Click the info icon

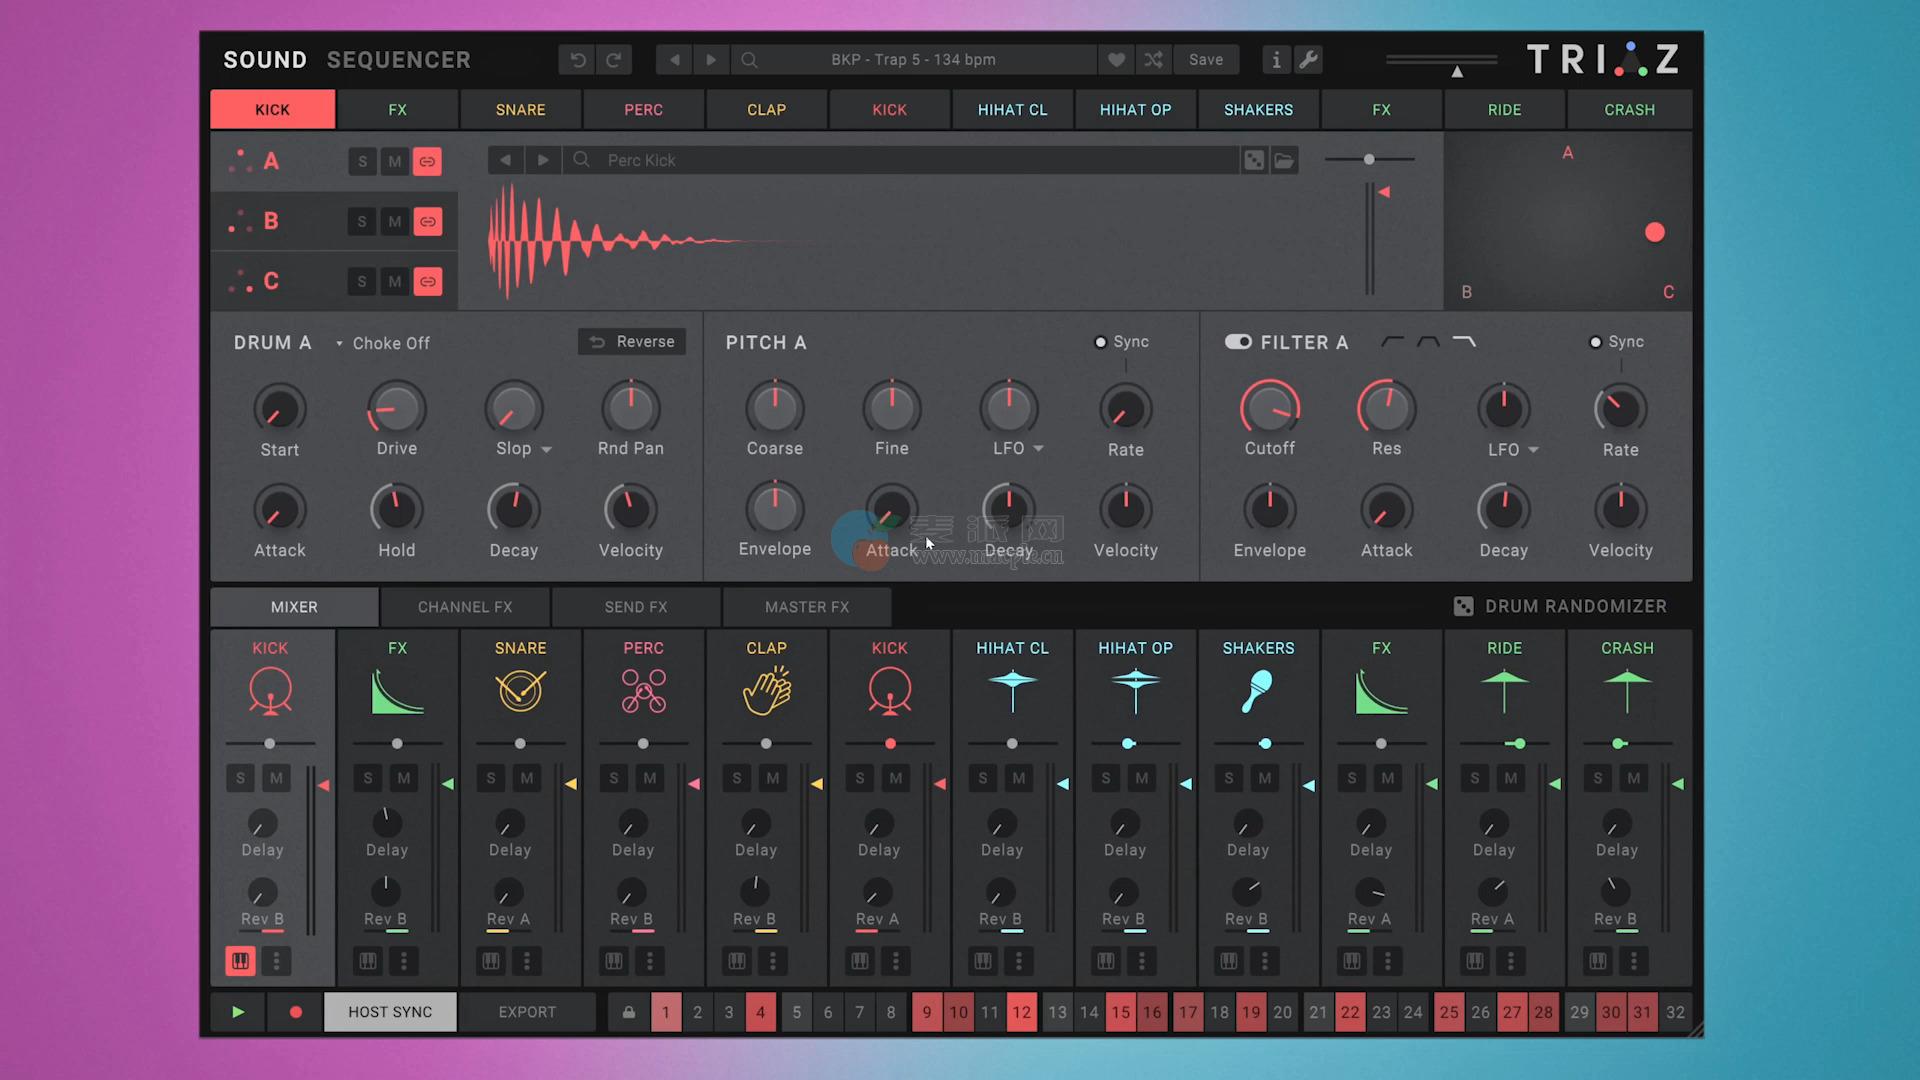[1276, 60]
